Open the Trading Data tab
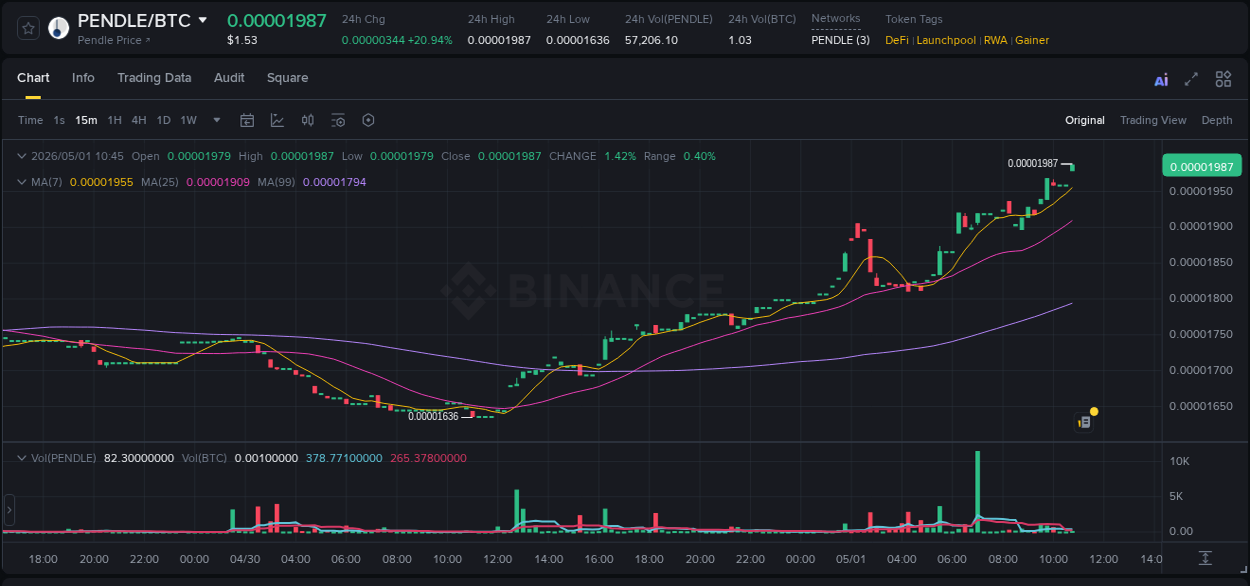The width and height of the screenshot is (1250, 586). 154,78
